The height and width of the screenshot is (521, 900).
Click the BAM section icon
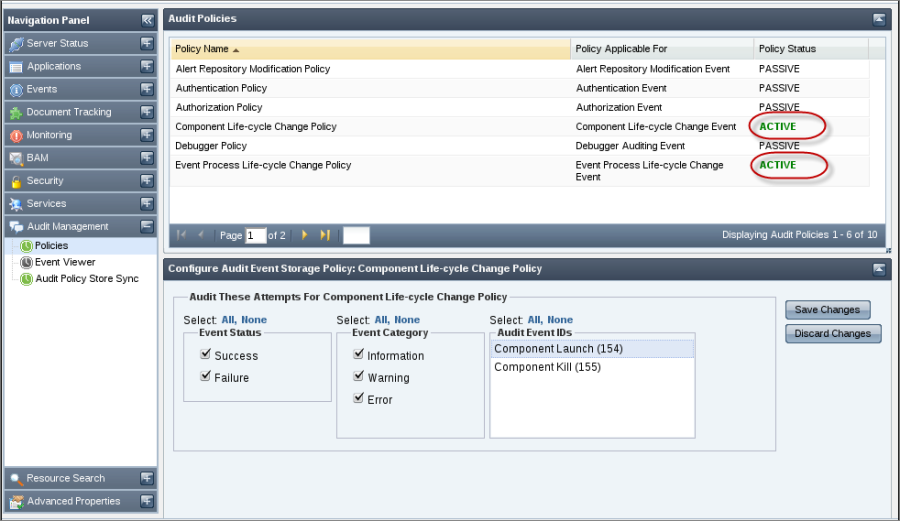coord(16,159)
